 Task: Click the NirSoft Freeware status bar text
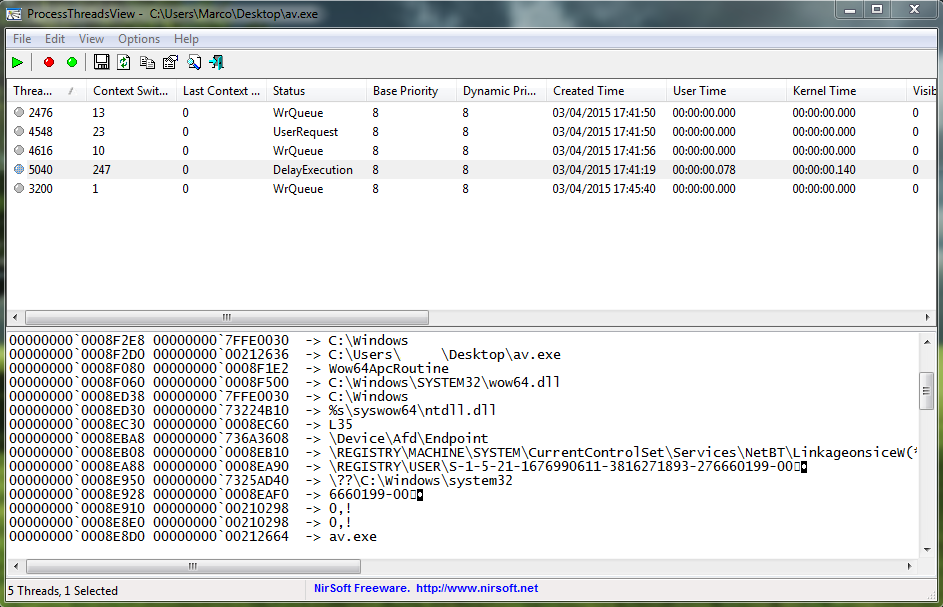coord(361,588)
